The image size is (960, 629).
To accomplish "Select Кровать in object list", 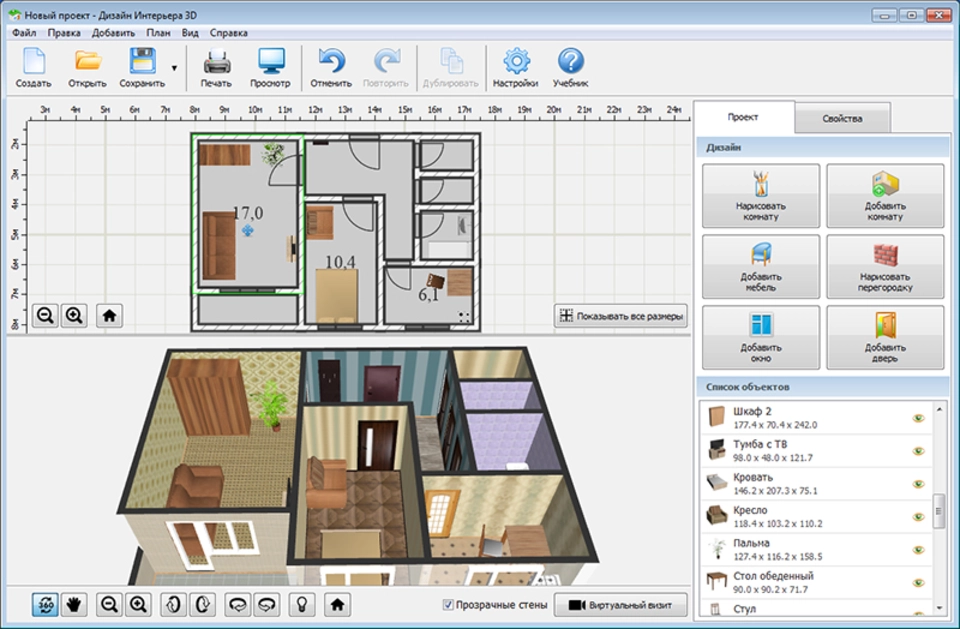I will tap(816, 484).
